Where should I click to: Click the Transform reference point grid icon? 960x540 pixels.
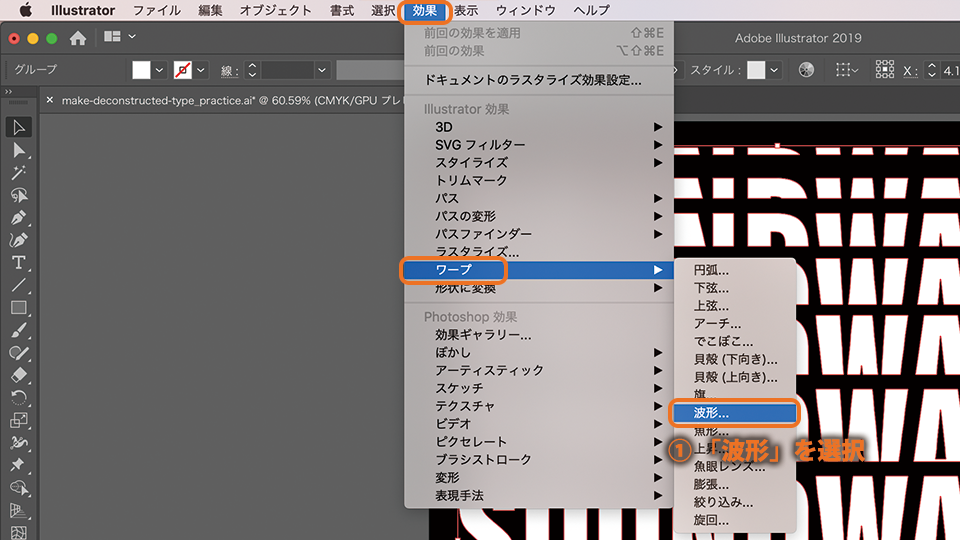(x=885, y=70)
